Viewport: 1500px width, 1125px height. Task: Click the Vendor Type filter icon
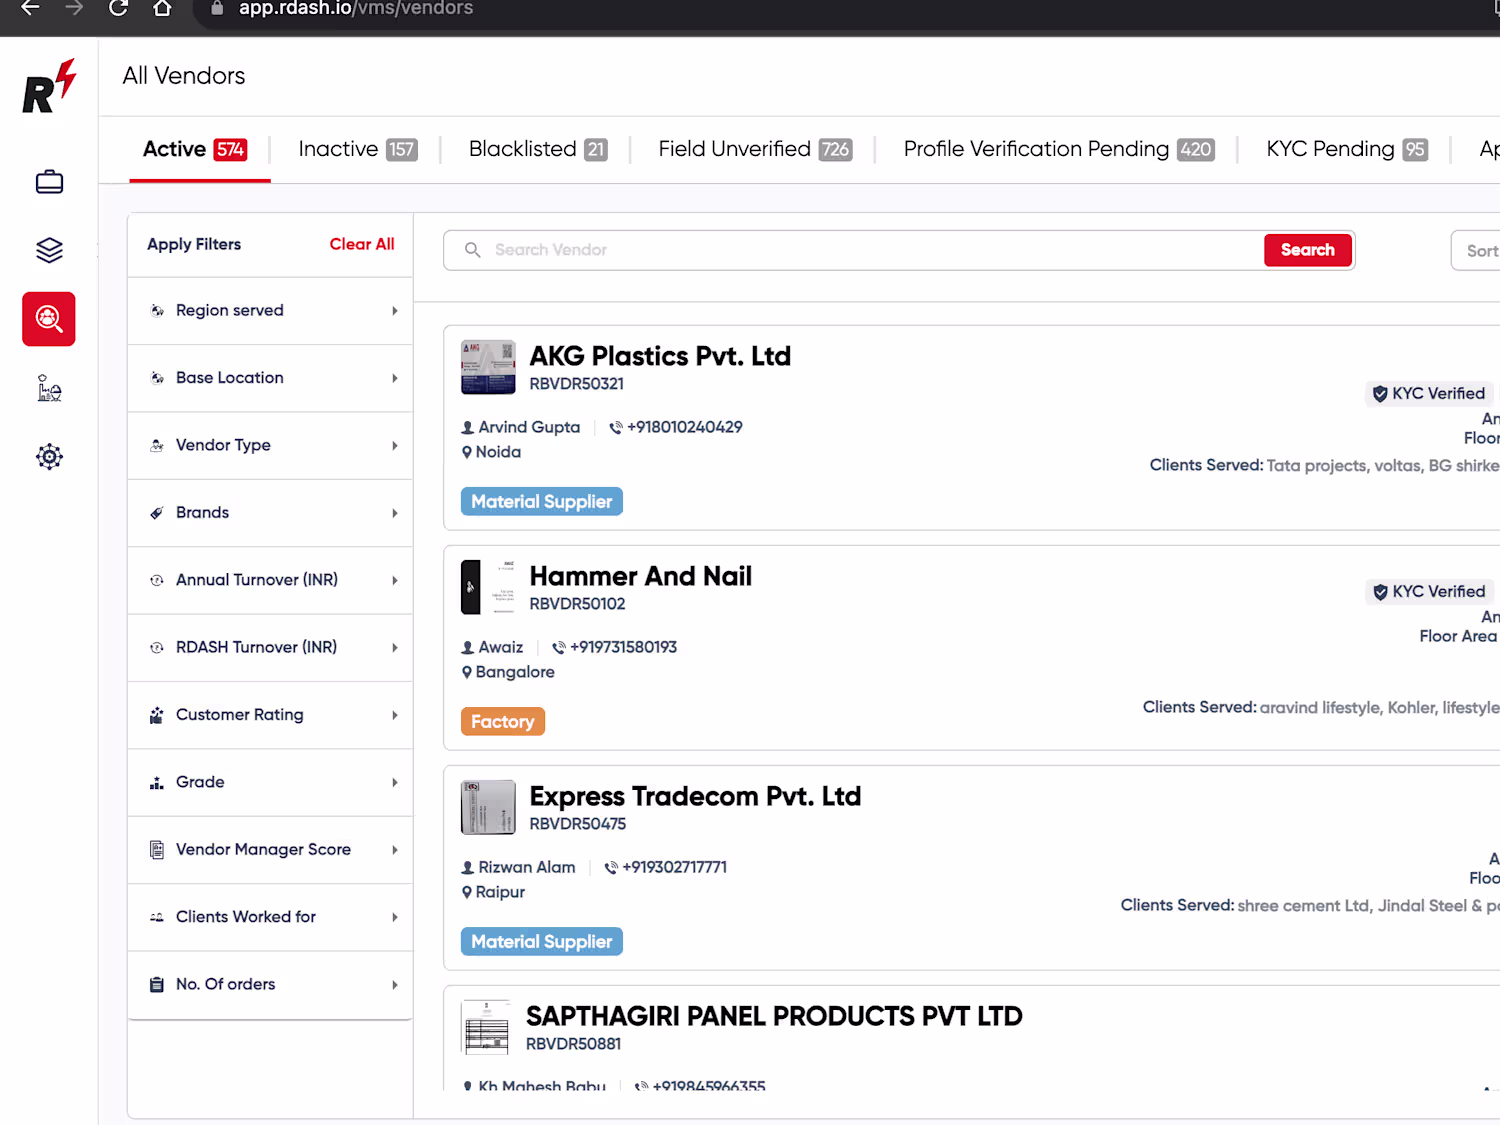(157, 446)
